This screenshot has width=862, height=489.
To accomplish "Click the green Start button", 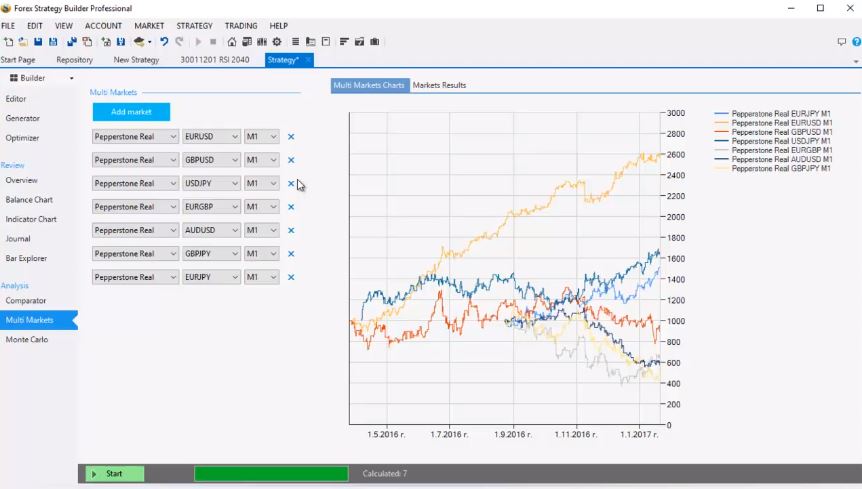I will pos(115,474).
